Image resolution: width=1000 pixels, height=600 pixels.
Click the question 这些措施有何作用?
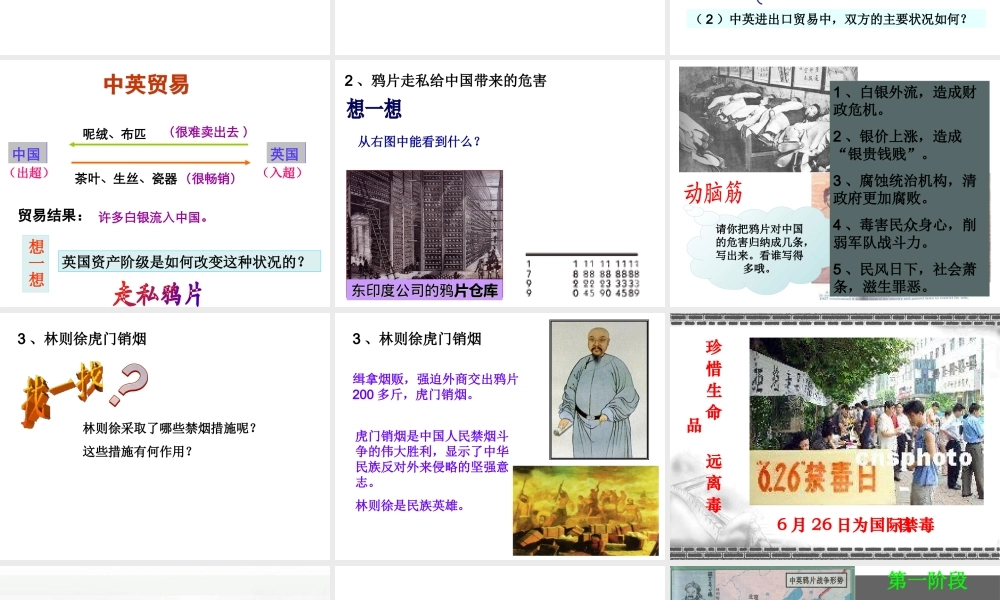(137, 451)
